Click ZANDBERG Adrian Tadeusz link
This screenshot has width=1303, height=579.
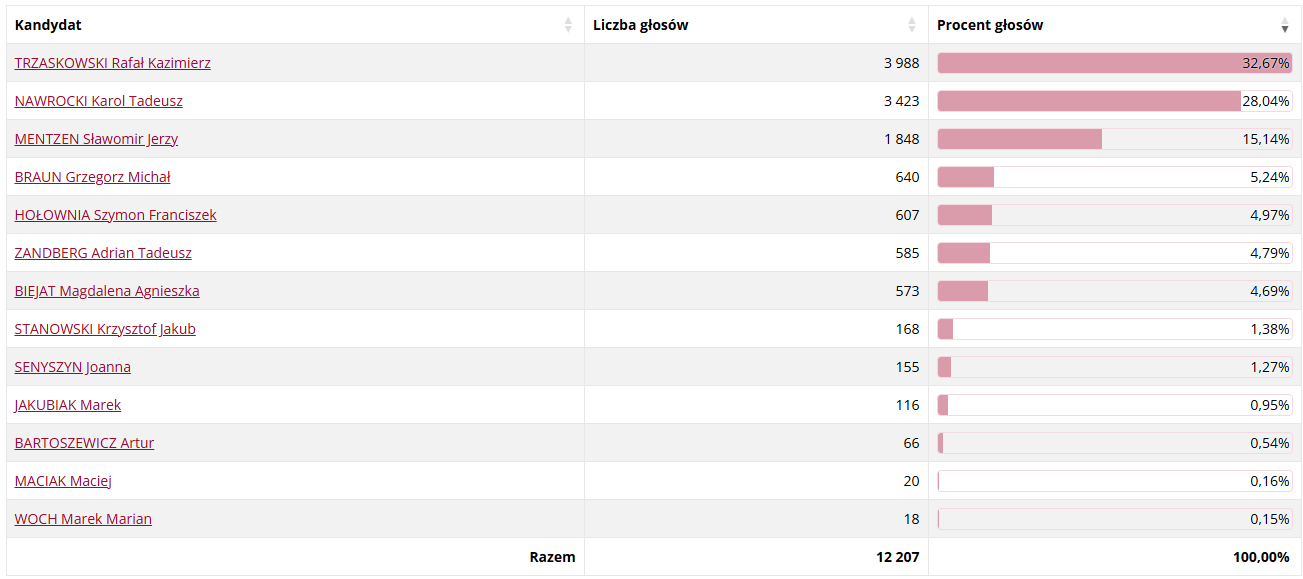(x=103, y=253)
